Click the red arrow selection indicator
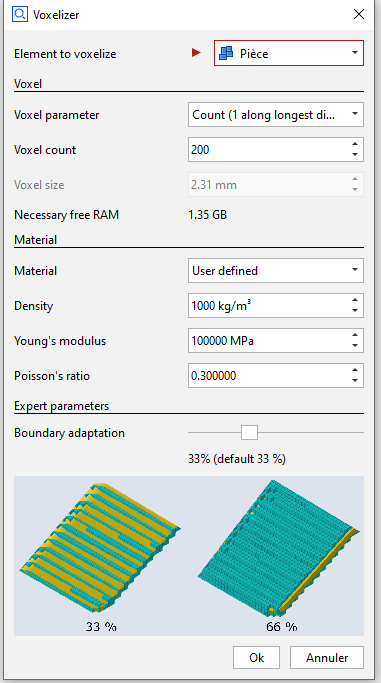The image size is (381, 683). (196, 53)
